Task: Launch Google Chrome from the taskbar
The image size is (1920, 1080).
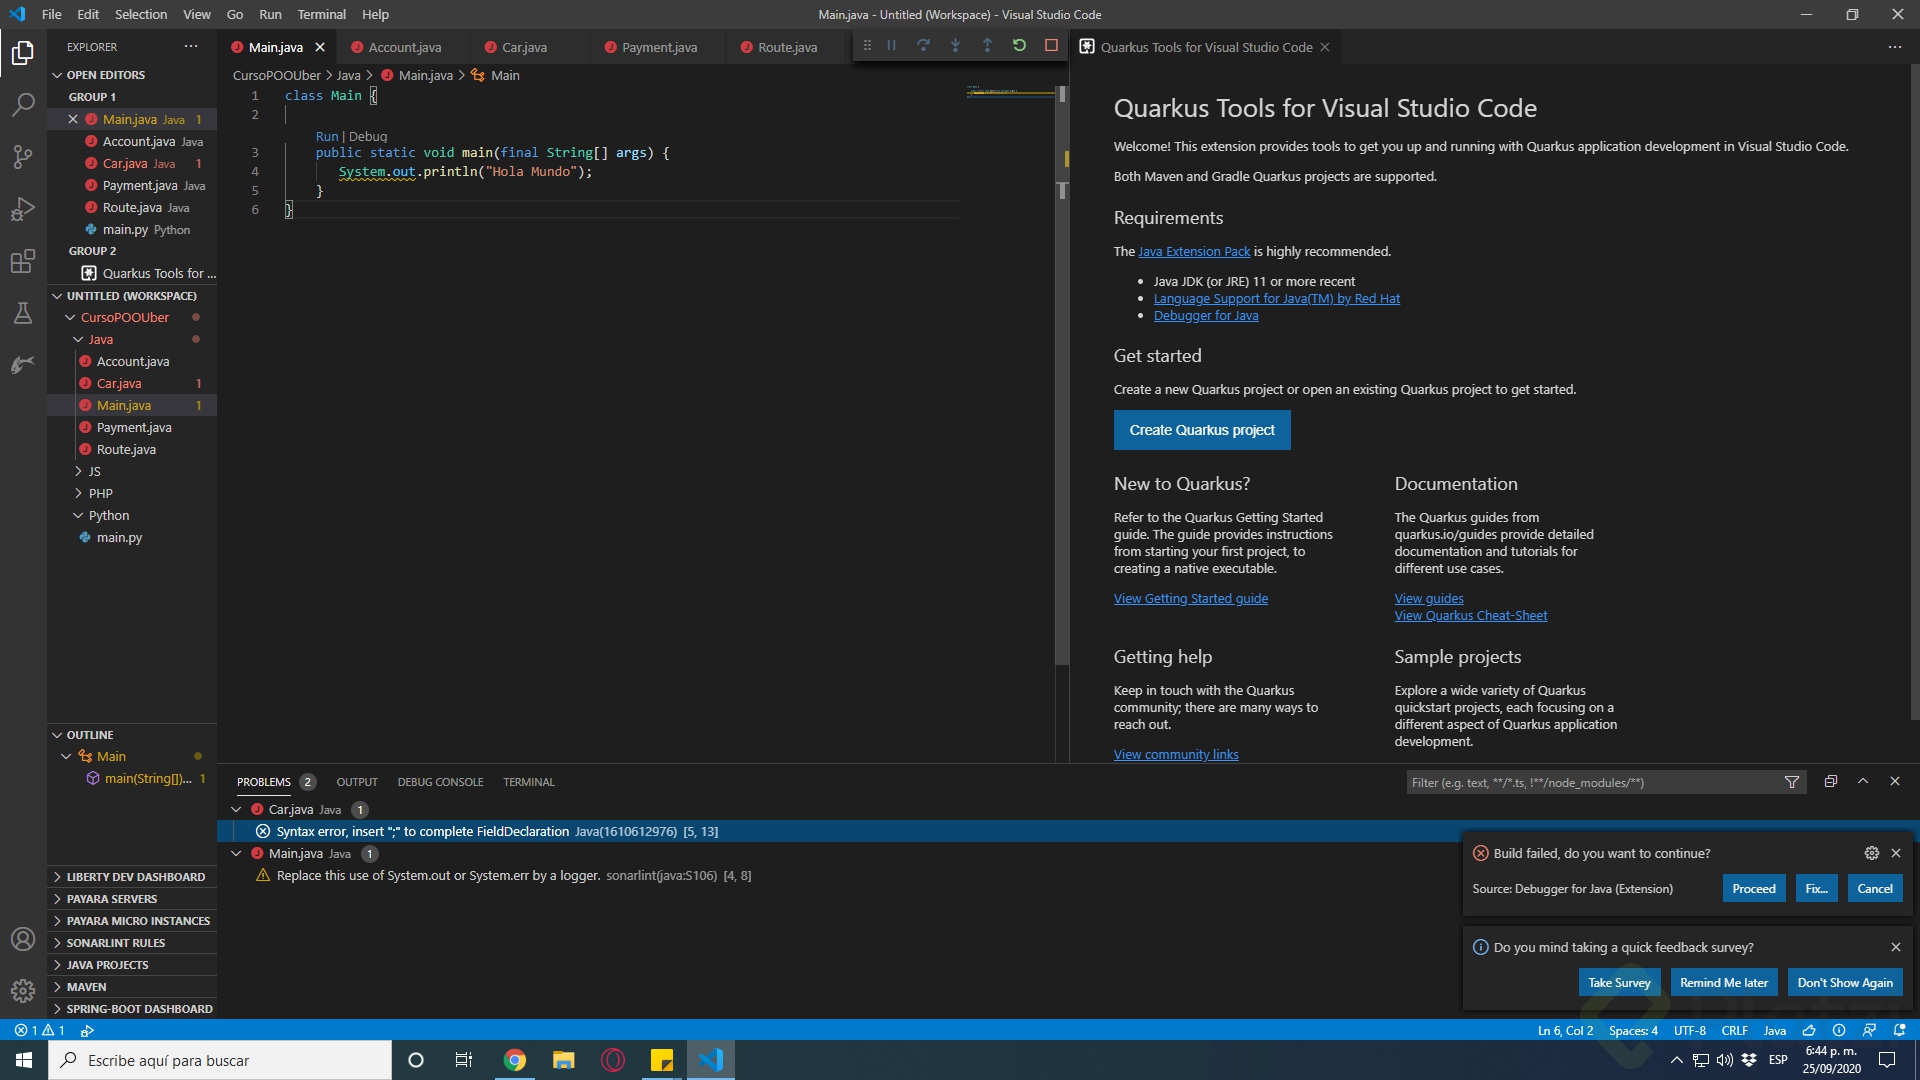Action: (x=515, y=1060)
